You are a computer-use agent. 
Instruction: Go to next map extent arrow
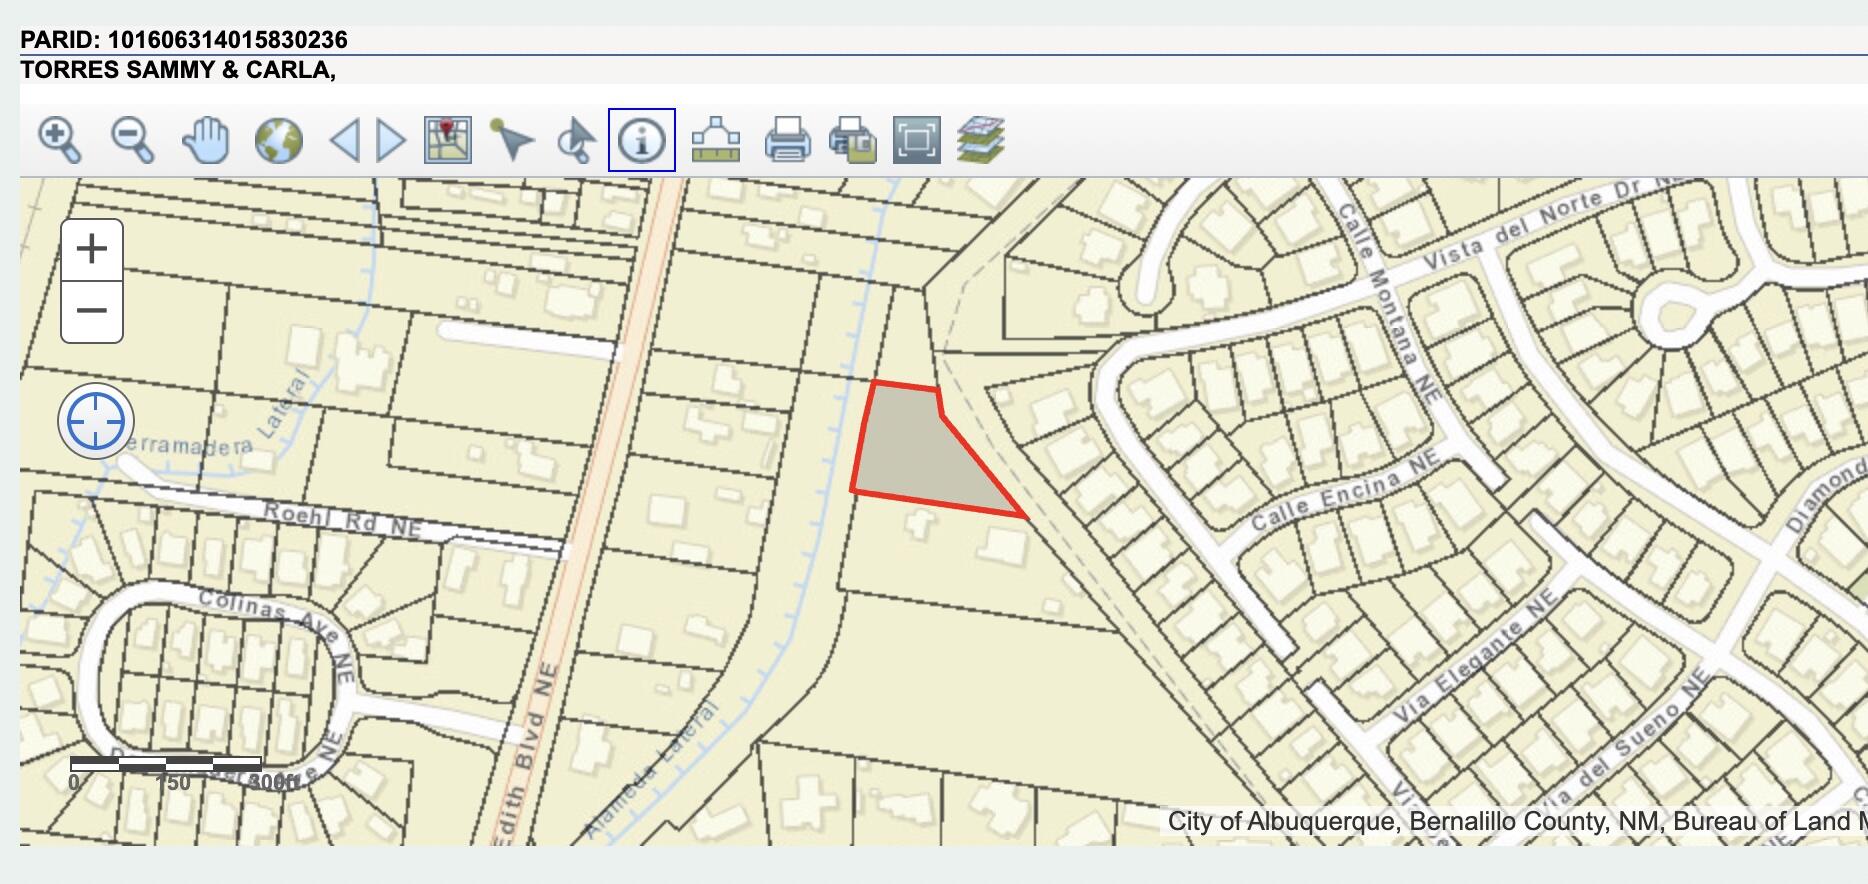tap(390, 140)
